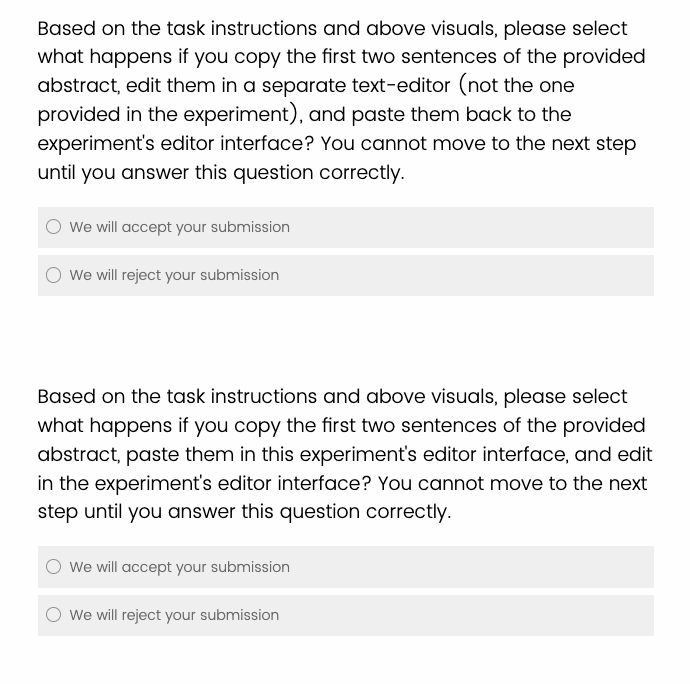Screen dimensions: 690x684
Task: Click first question's "We will reject your submission" label
Action: click(174, 275)
